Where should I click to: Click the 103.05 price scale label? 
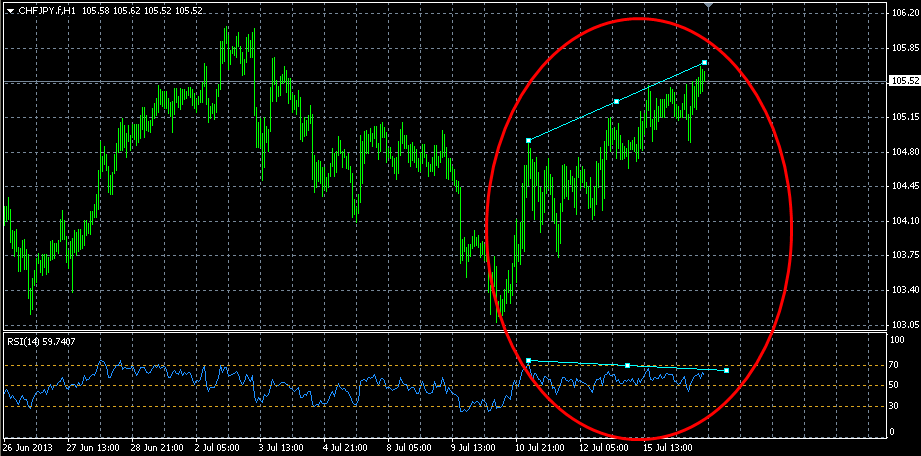[905, 324]
